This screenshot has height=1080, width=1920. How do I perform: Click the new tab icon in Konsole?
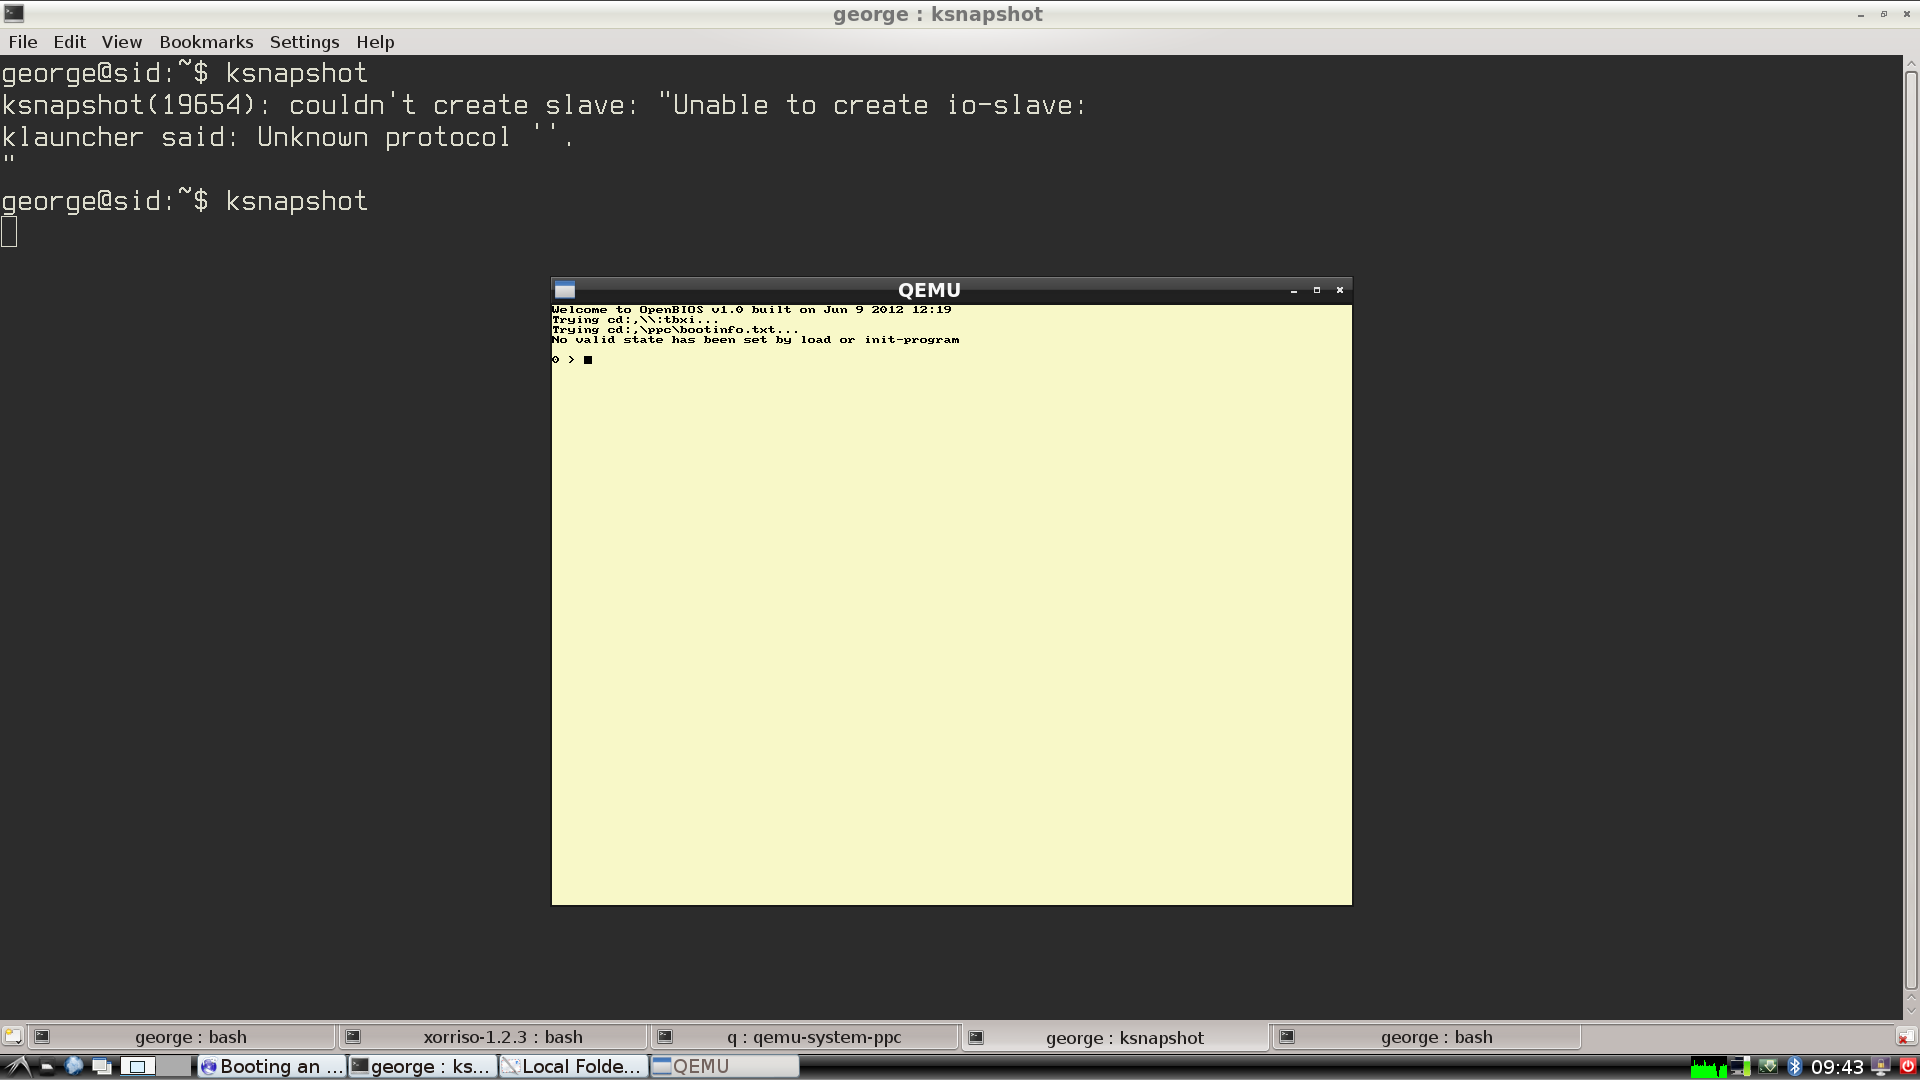(12, 1037)
